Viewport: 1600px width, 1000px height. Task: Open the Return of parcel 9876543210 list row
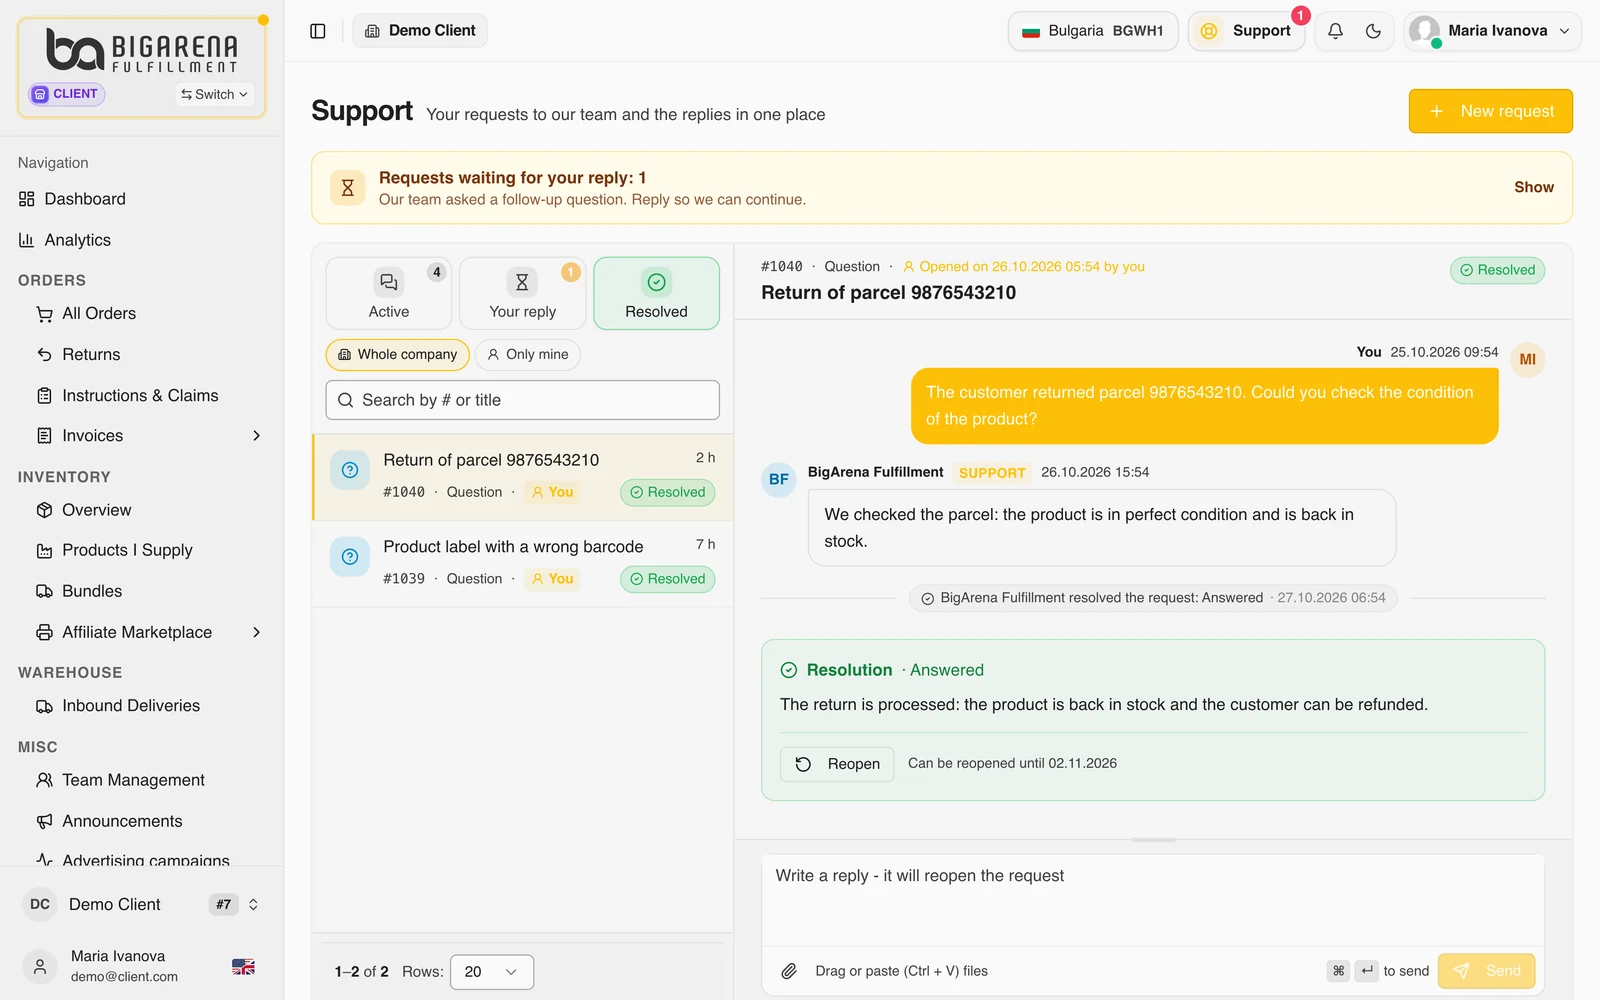523,477
